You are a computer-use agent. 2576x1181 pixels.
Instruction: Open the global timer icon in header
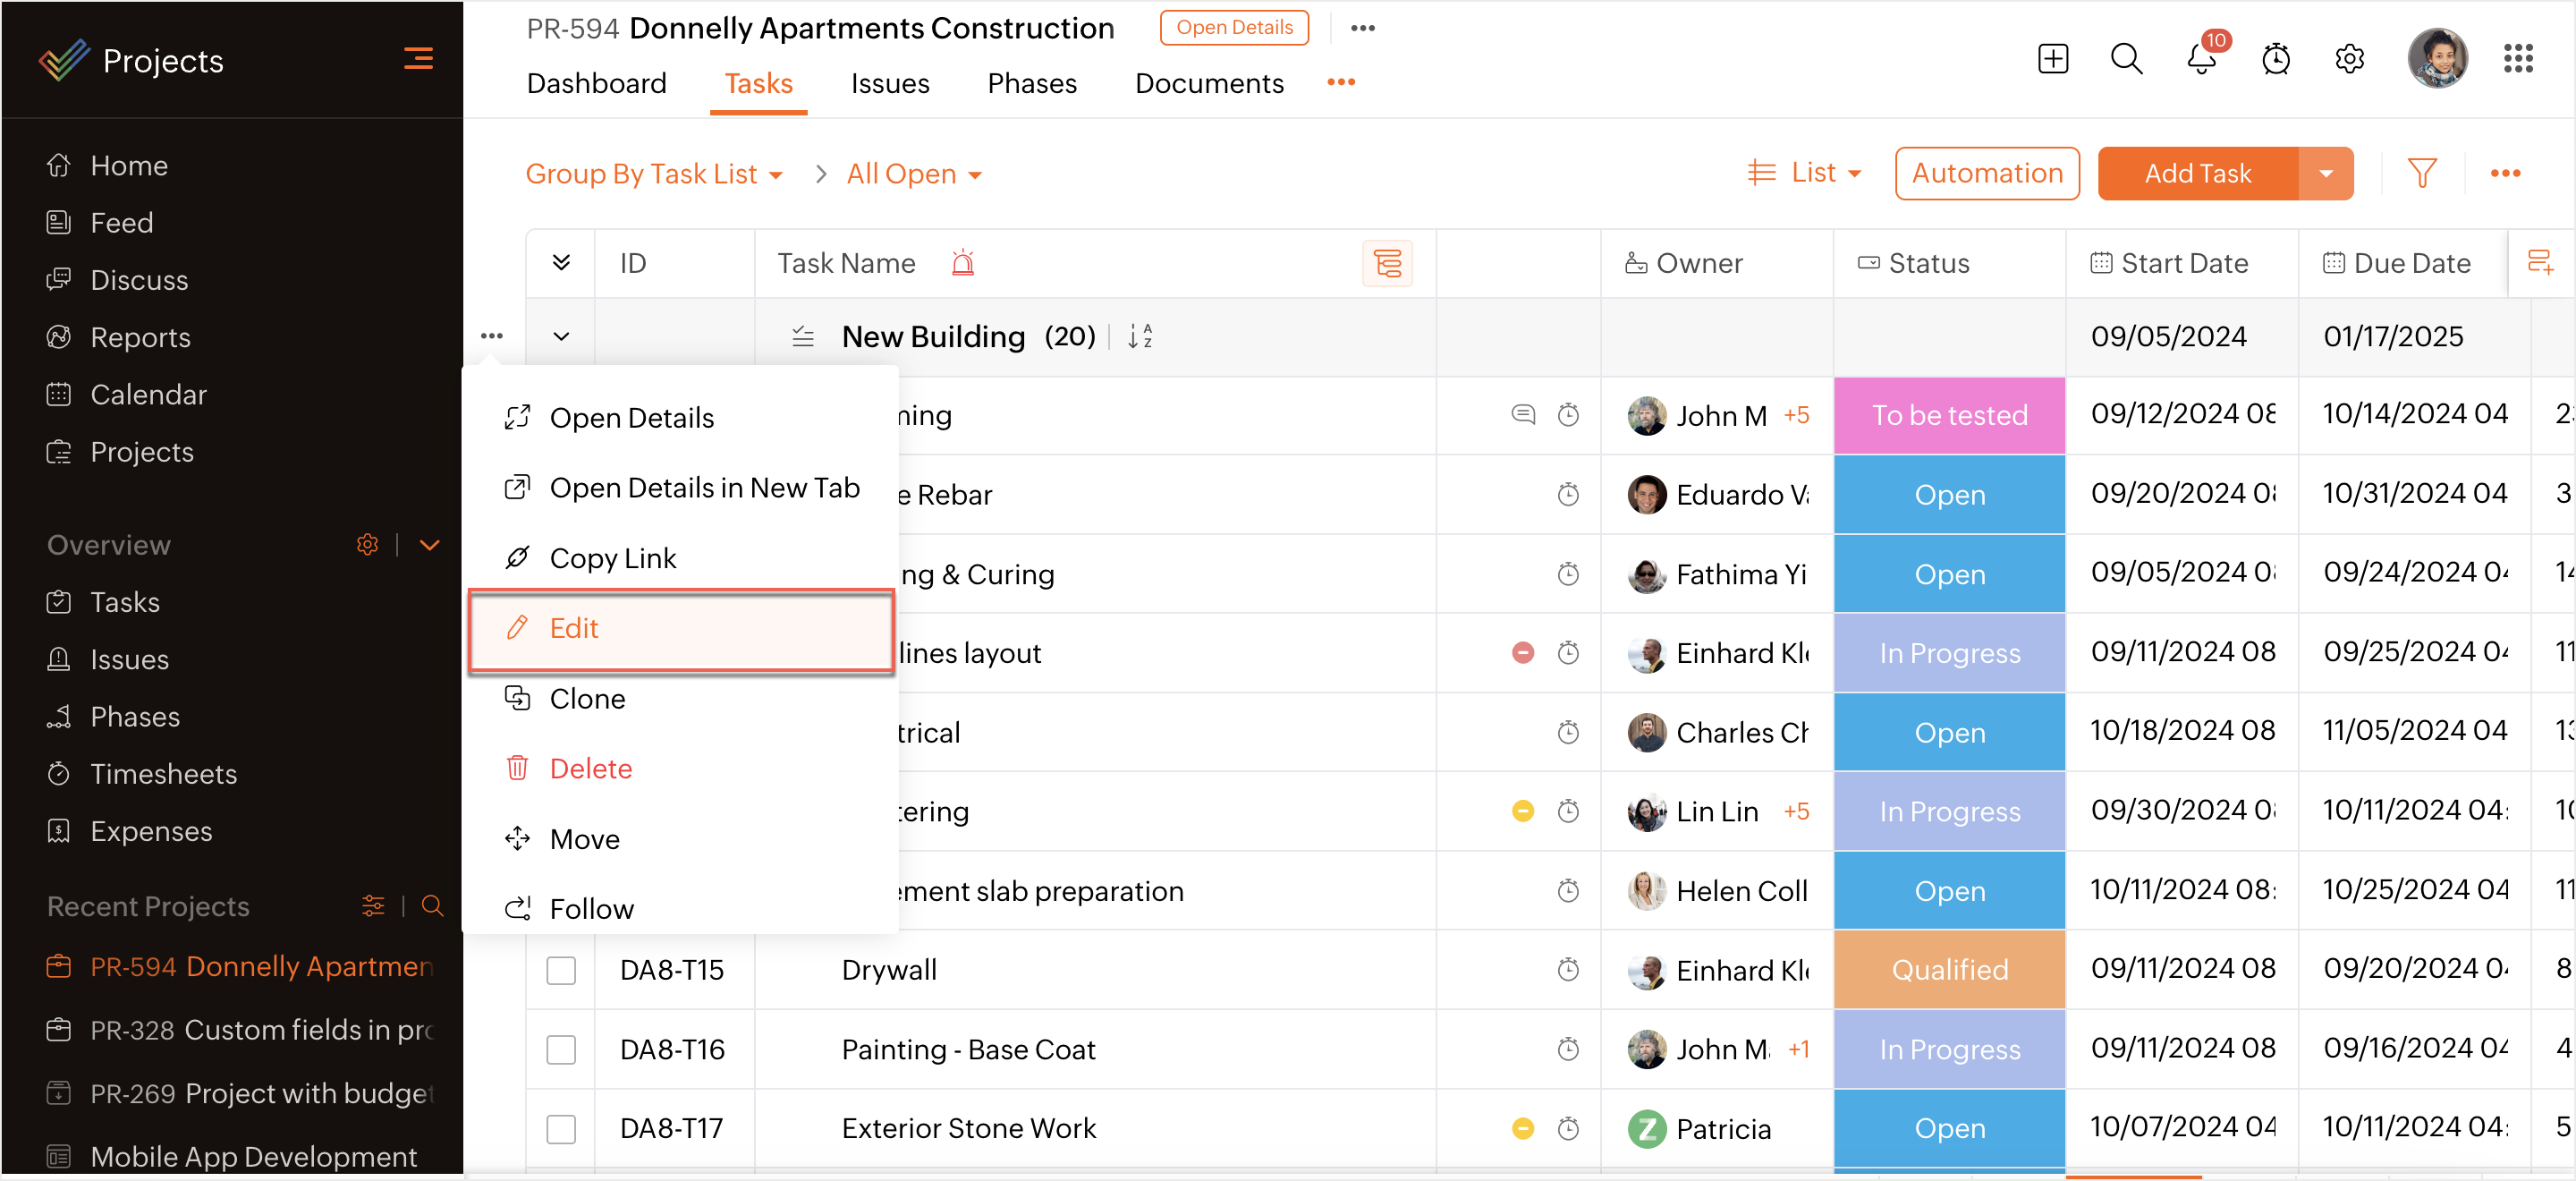tap(2275, 59)
